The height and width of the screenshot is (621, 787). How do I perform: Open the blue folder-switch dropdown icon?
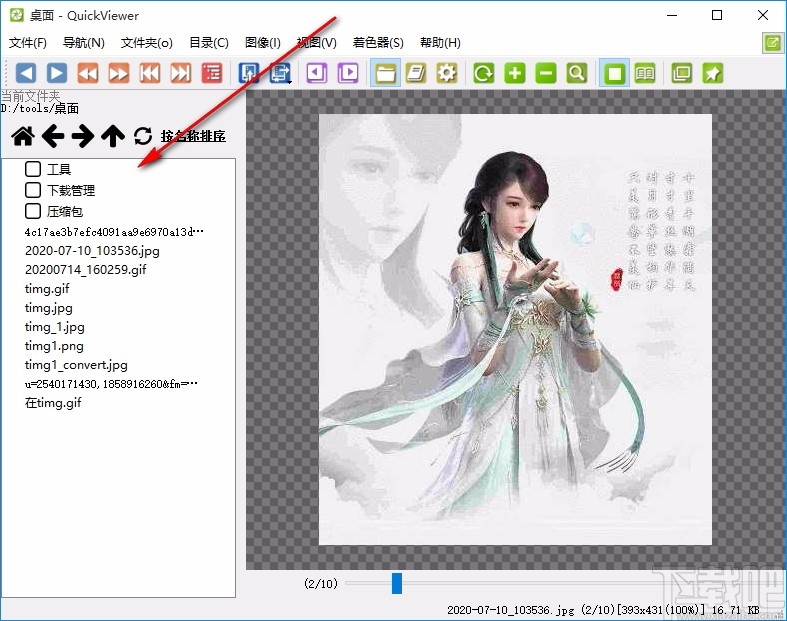[280, 73]
